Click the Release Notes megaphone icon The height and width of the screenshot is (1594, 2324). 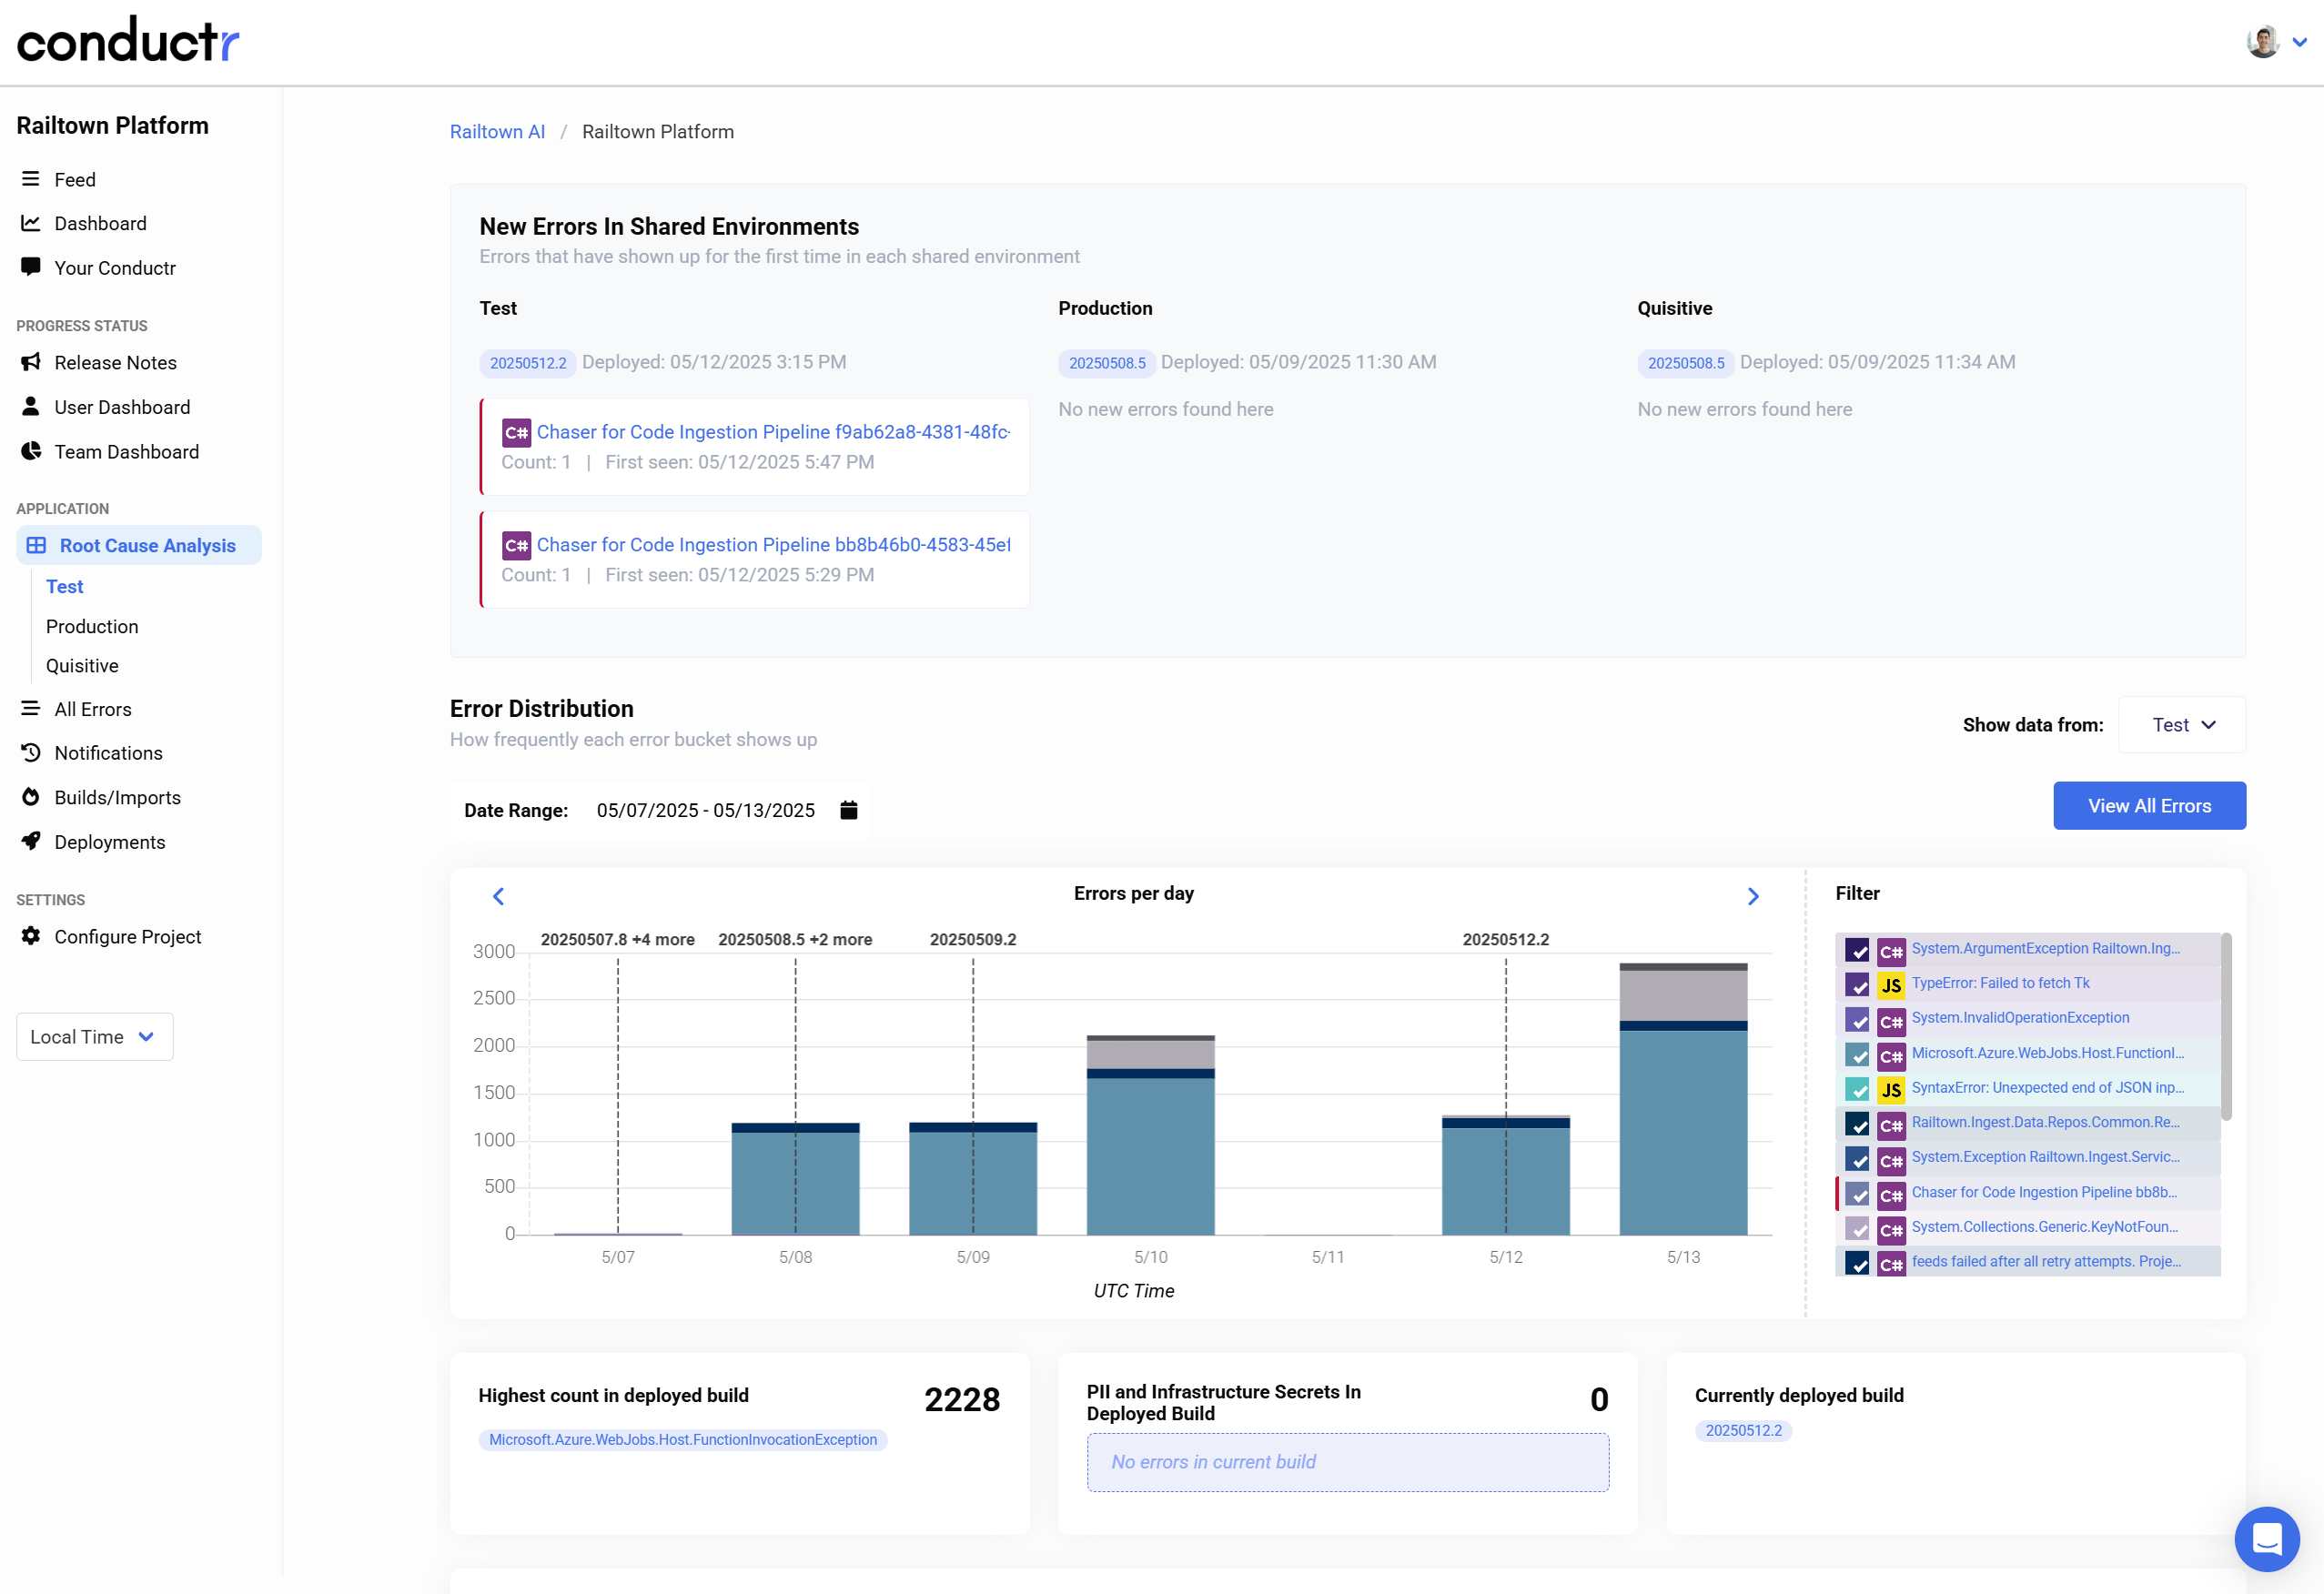coord(31,362)
